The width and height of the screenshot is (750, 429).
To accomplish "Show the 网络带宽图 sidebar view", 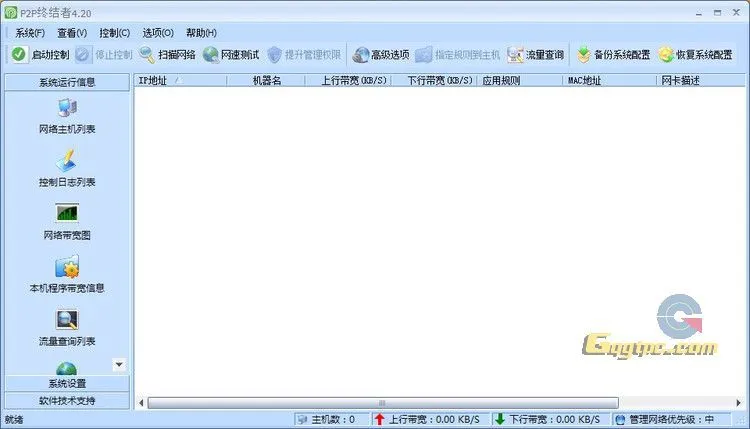I will point(67,222).
